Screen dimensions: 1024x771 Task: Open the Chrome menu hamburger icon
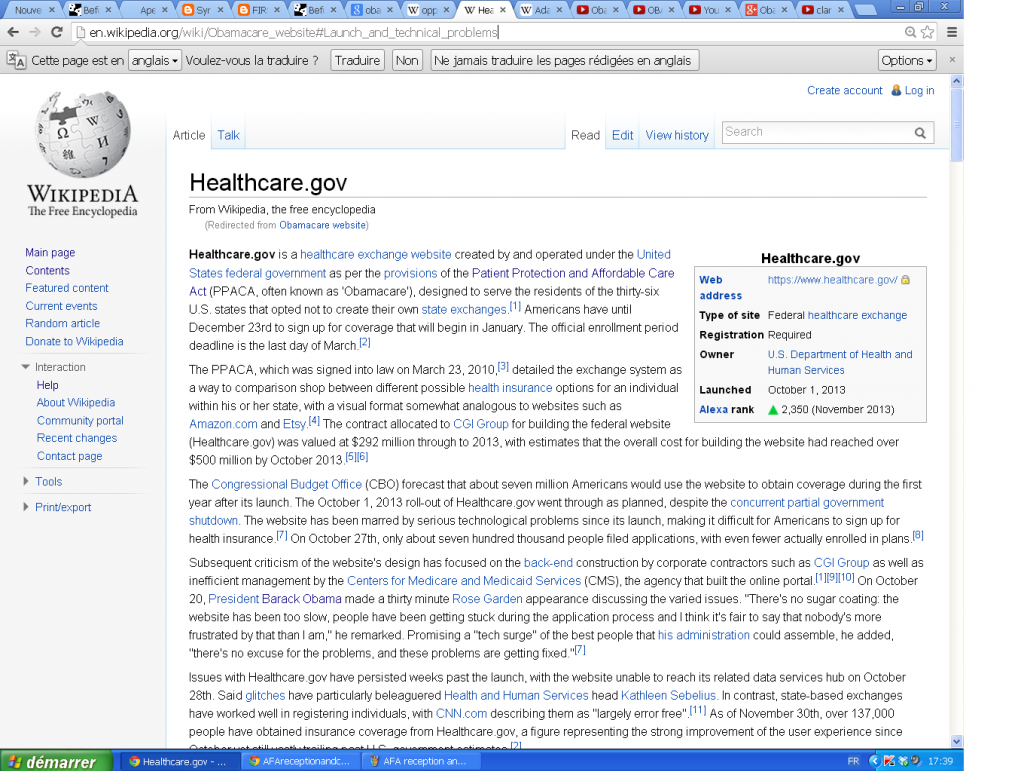[952, 32]
